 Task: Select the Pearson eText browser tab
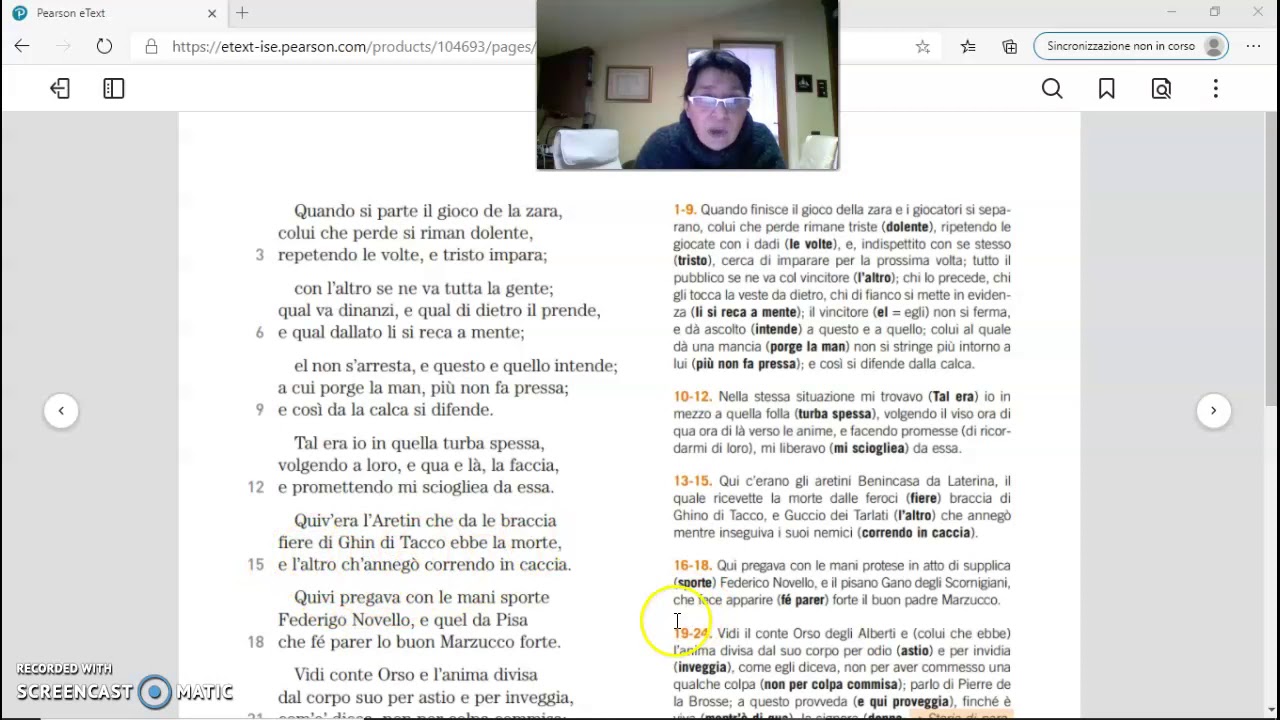(115, 13)
